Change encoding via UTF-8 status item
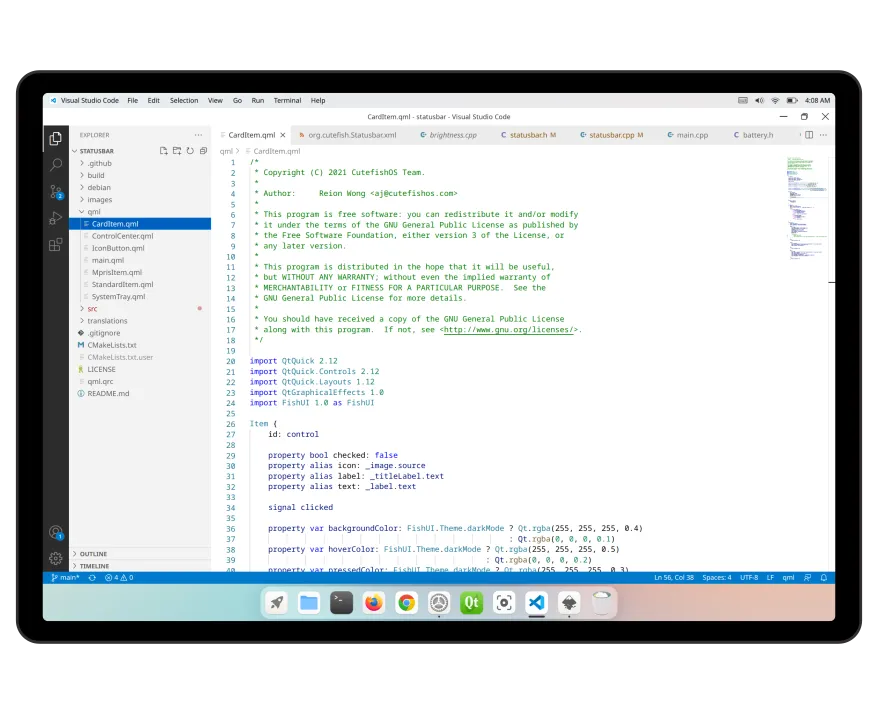 click(749, 577)
